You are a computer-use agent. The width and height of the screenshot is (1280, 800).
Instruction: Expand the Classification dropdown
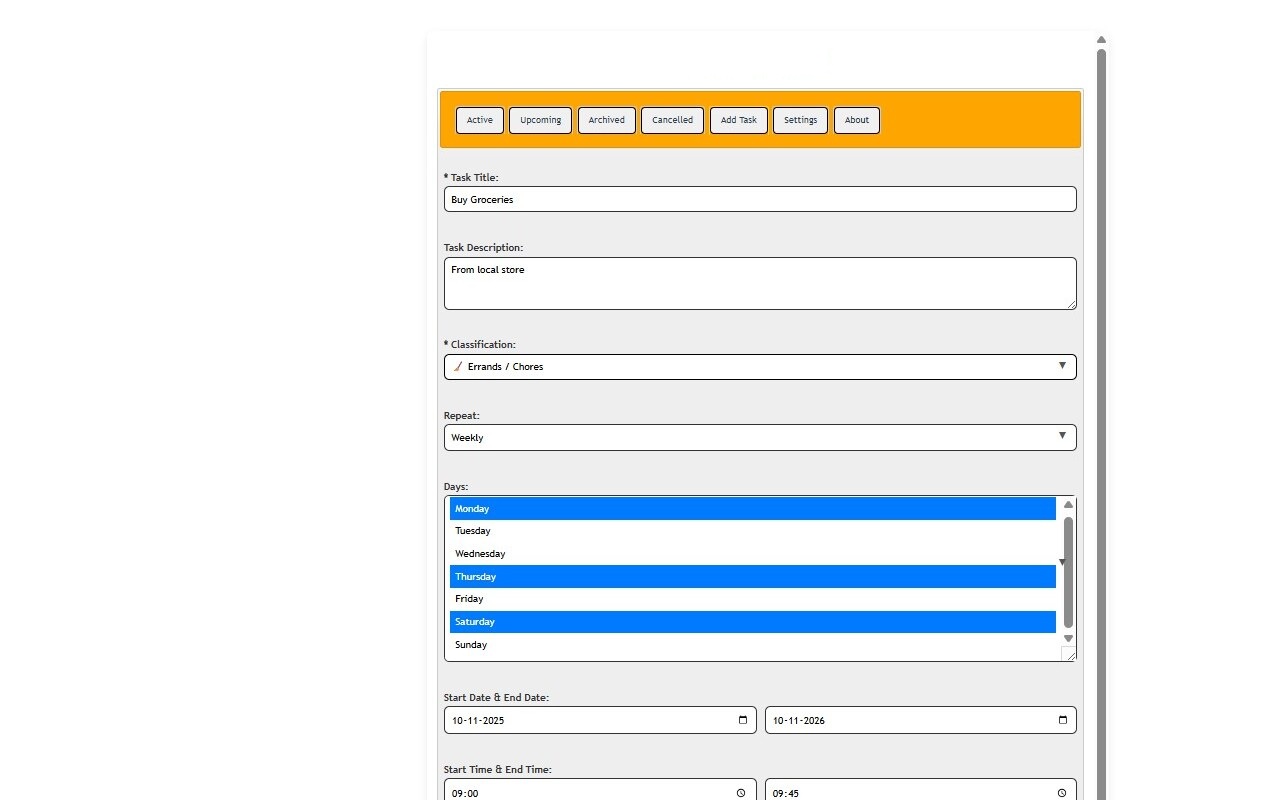(x=760, y=367)
